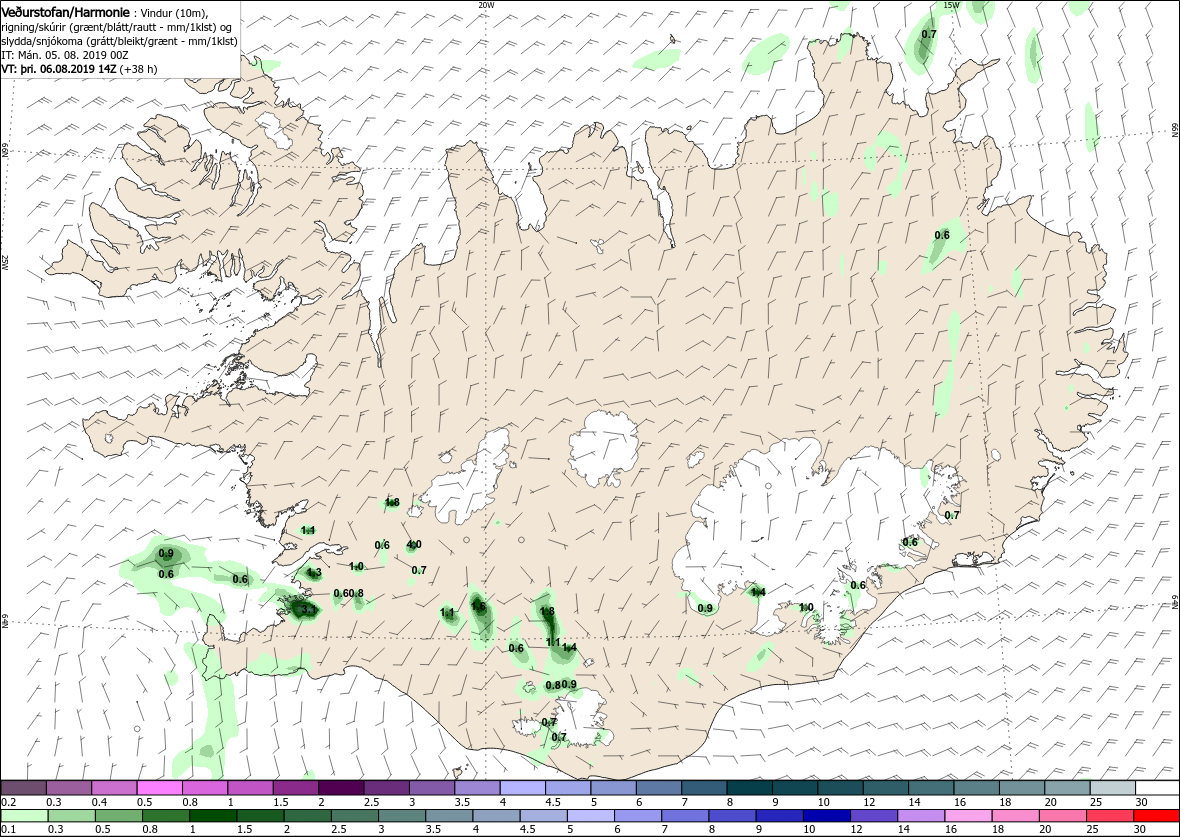The height and width of the screenshot is (837, 1180).
Task: Click the 20W longitude label
Action: (487, 5)
